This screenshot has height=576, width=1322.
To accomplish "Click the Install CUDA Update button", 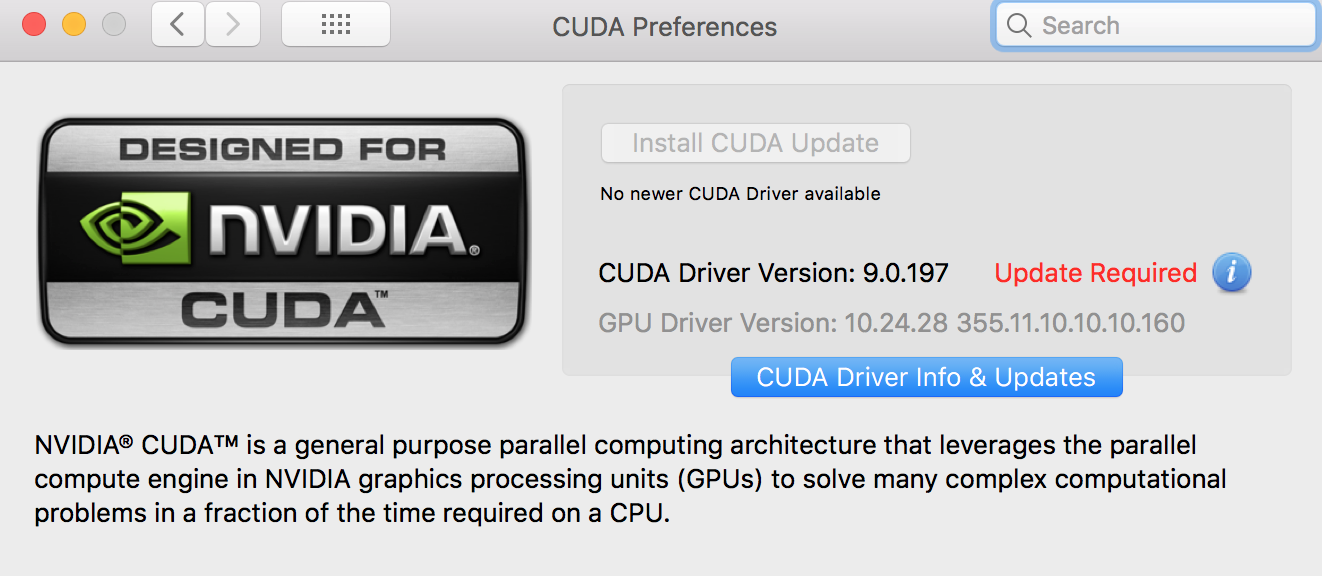I will click(x=755, y=143).
